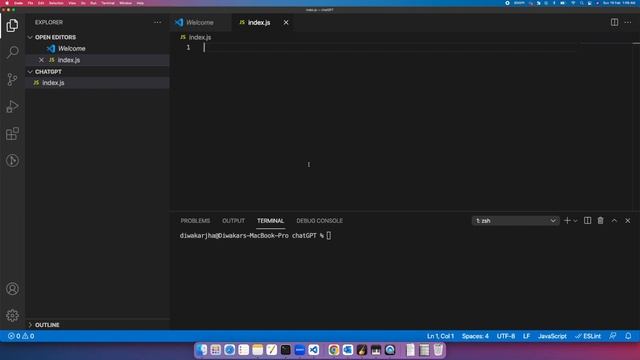Image resolution: width=640 pixels, height=360 pixels.
Task: Open the Output panel tab
Action: click(233, 221)
